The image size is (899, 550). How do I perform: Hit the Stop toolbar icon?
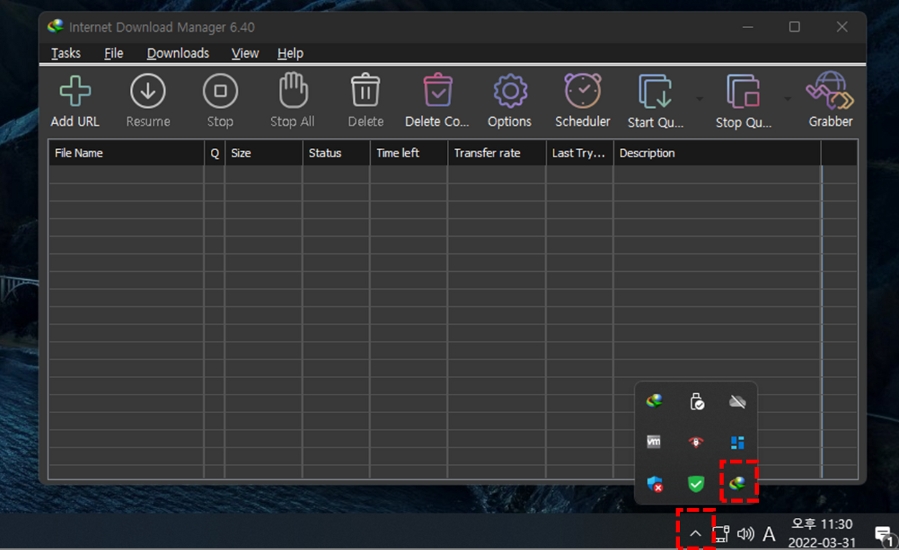pyautogui.click(x=220, y=100)
